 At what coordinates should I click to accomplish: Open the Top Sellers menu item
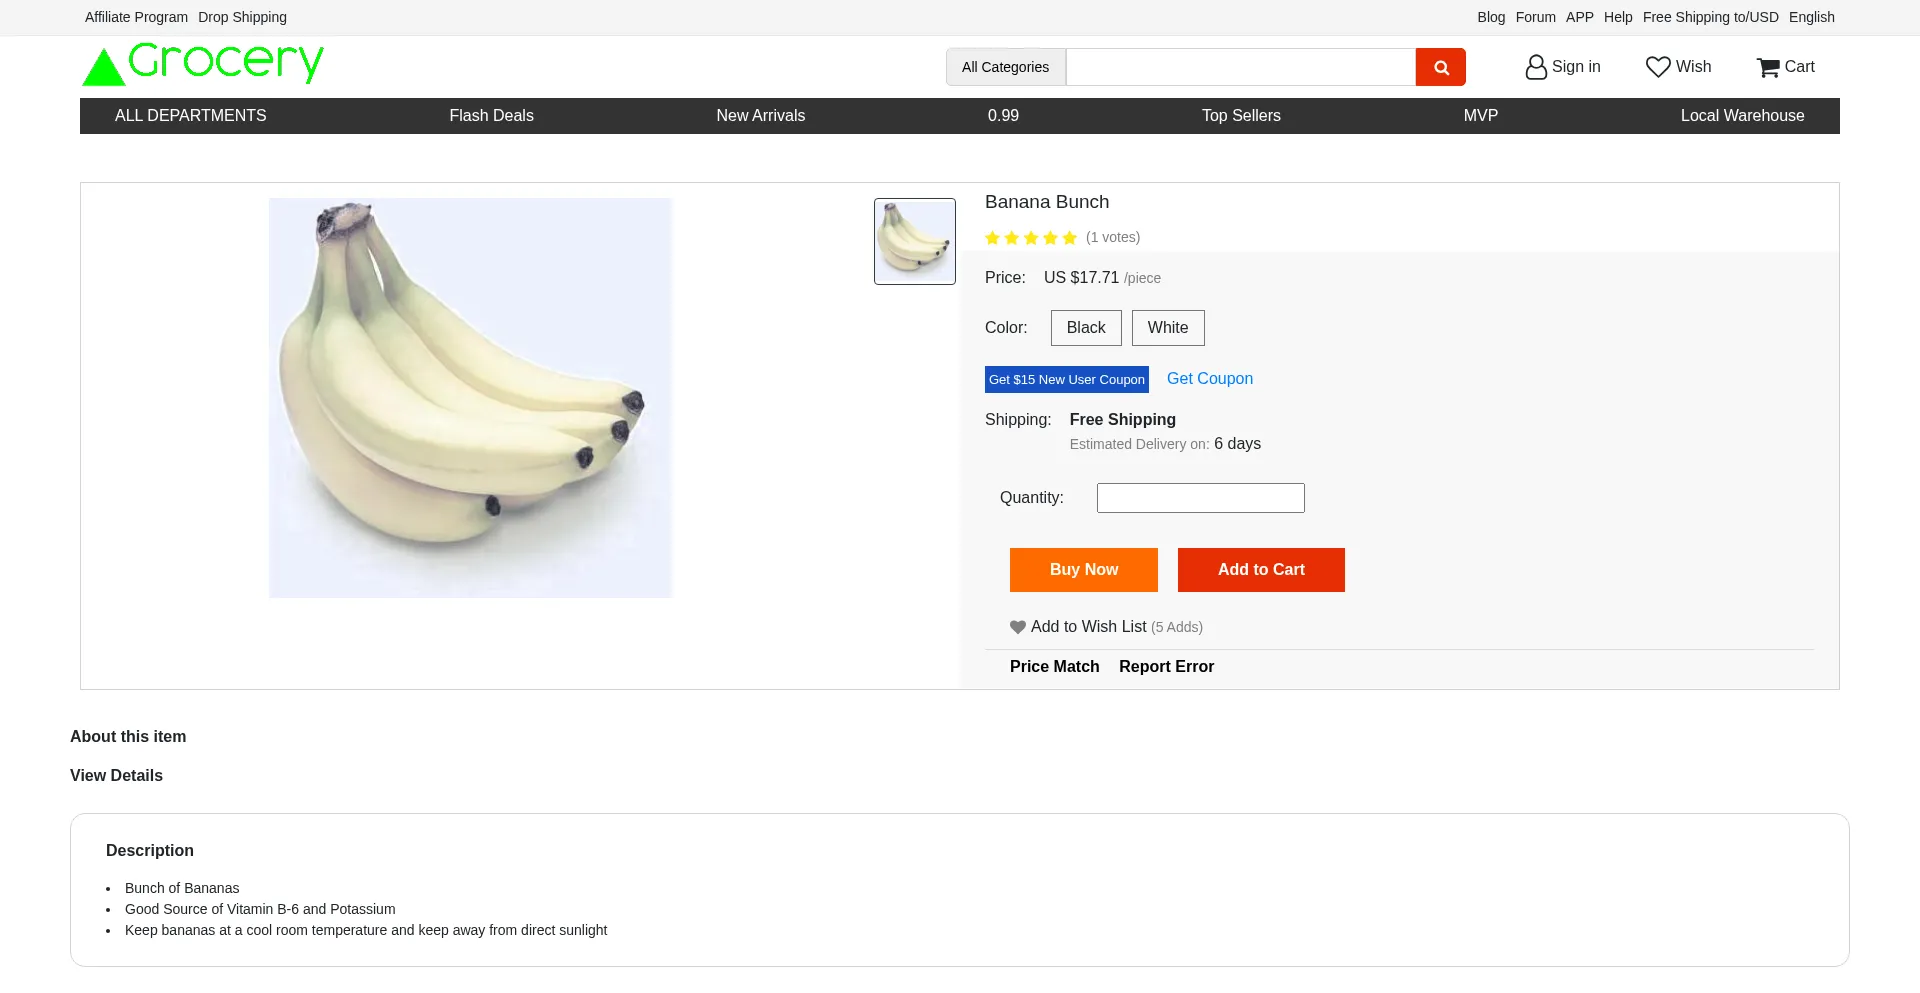click(x=1240, y=116)
